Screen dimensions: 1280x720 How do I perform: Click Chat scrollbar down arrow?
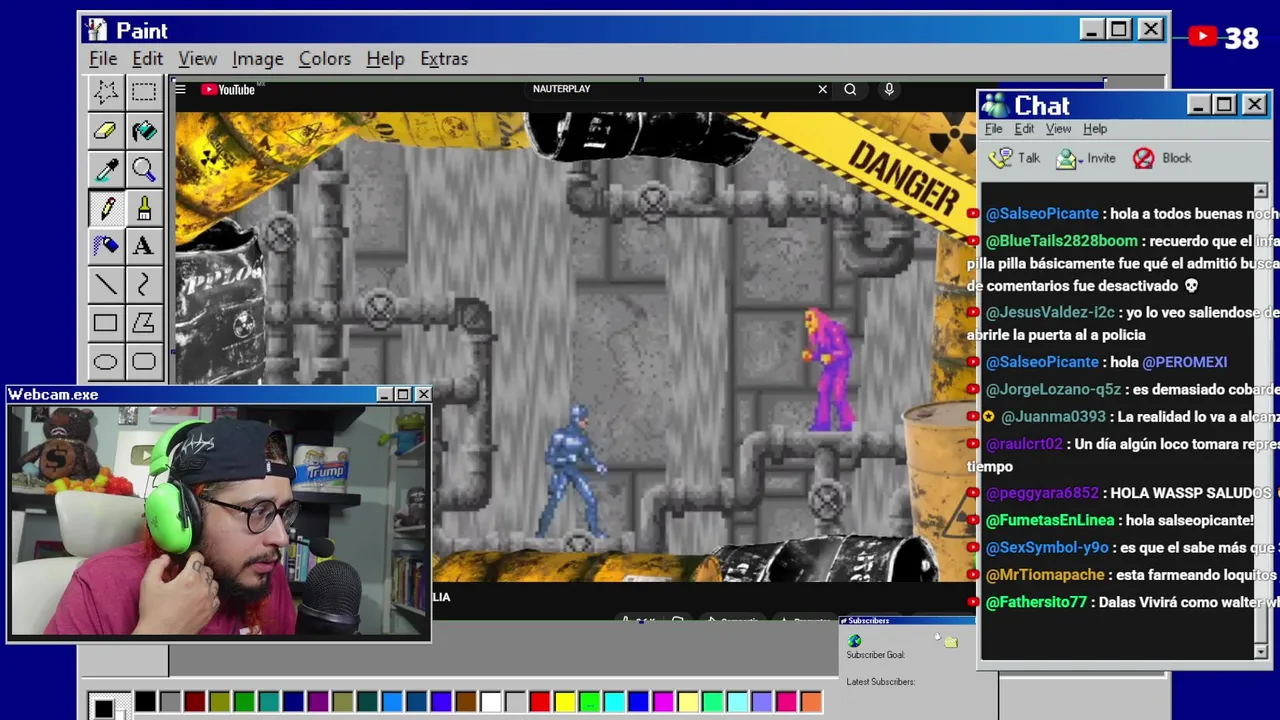coord(1260,651)
